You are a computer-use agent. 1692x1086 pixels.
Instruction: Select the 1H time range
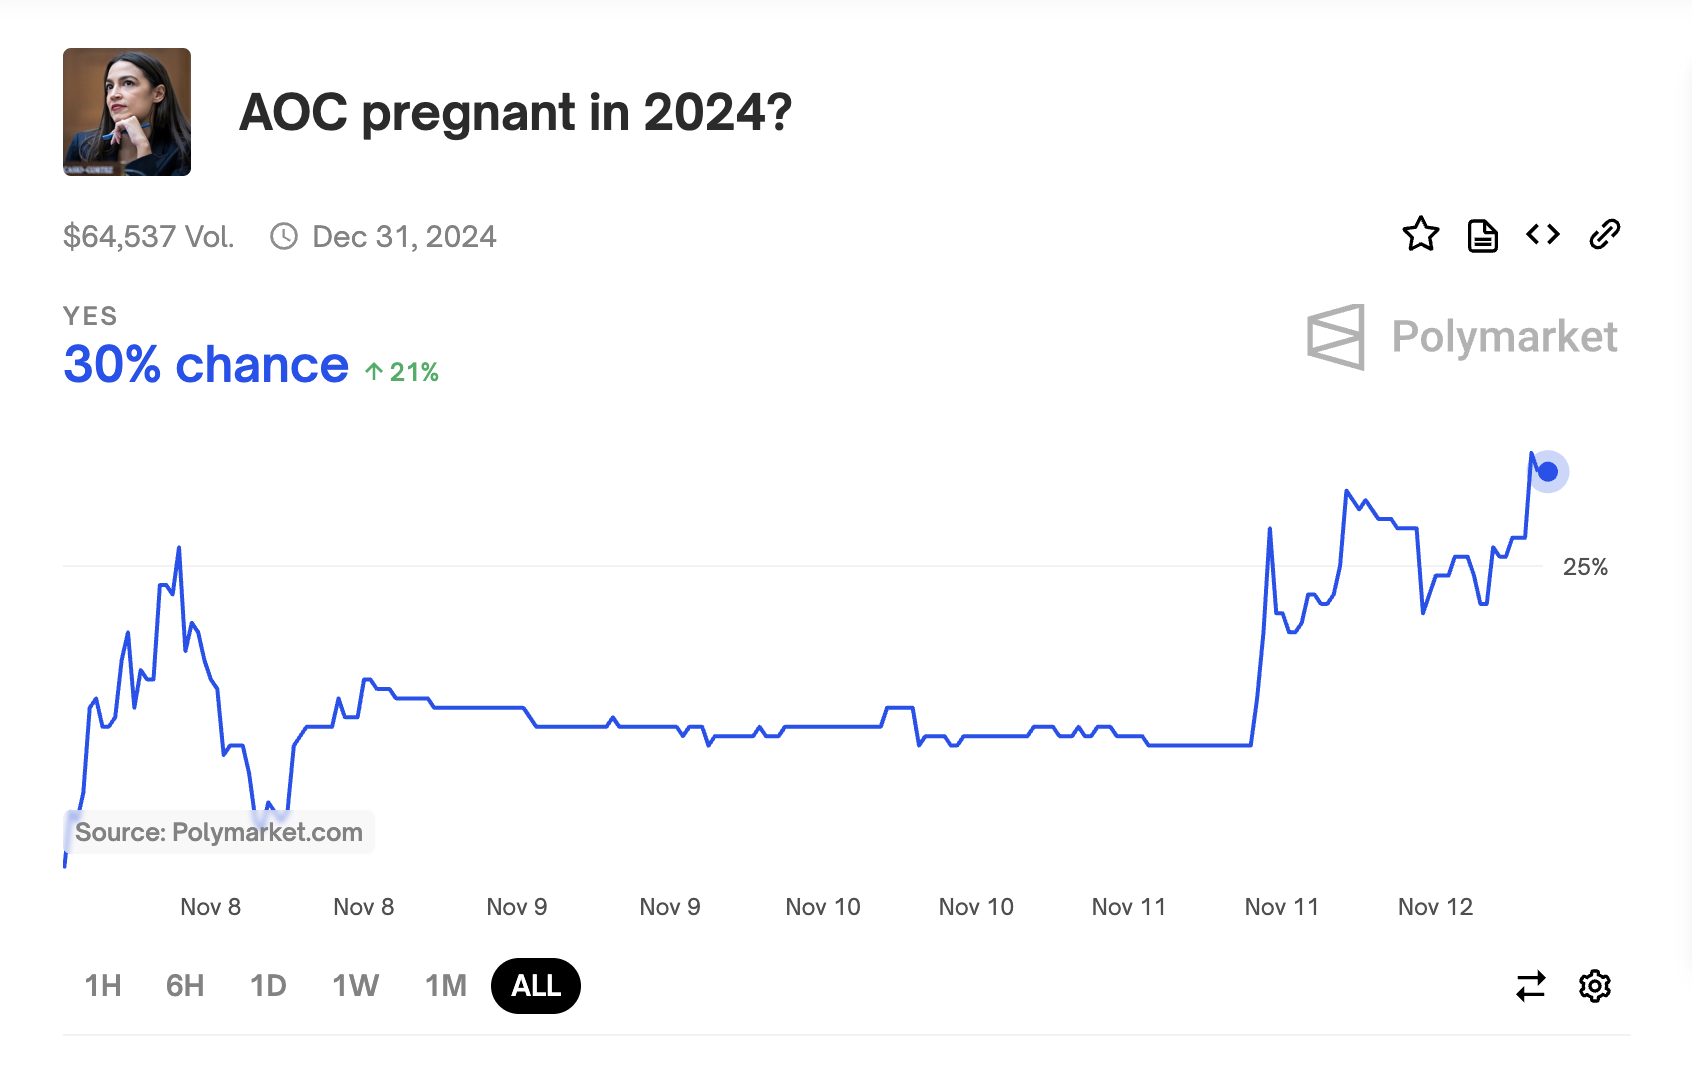click(x=103, y=986)
